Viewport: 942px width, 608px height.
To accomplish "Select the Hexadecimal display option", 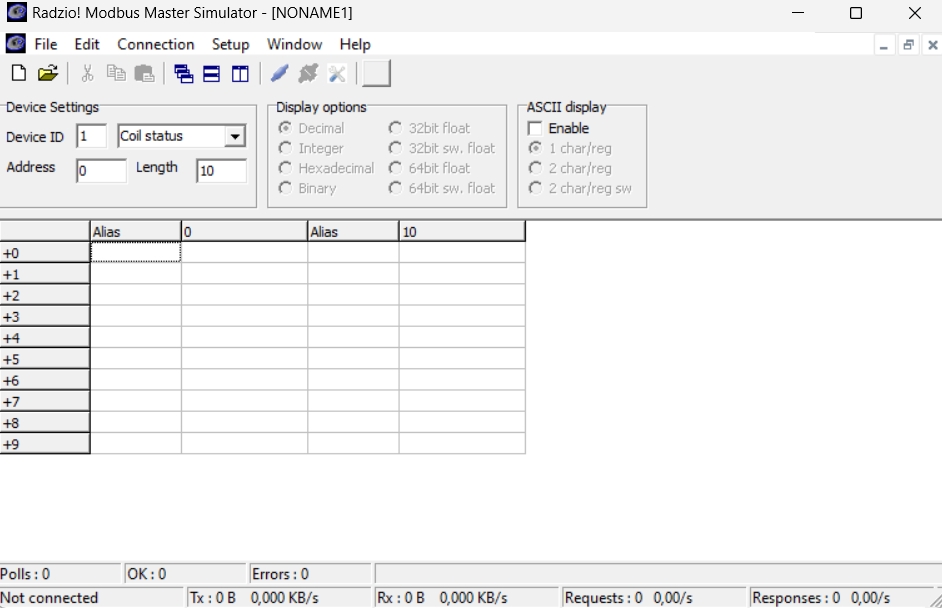I will coord(286,168).
